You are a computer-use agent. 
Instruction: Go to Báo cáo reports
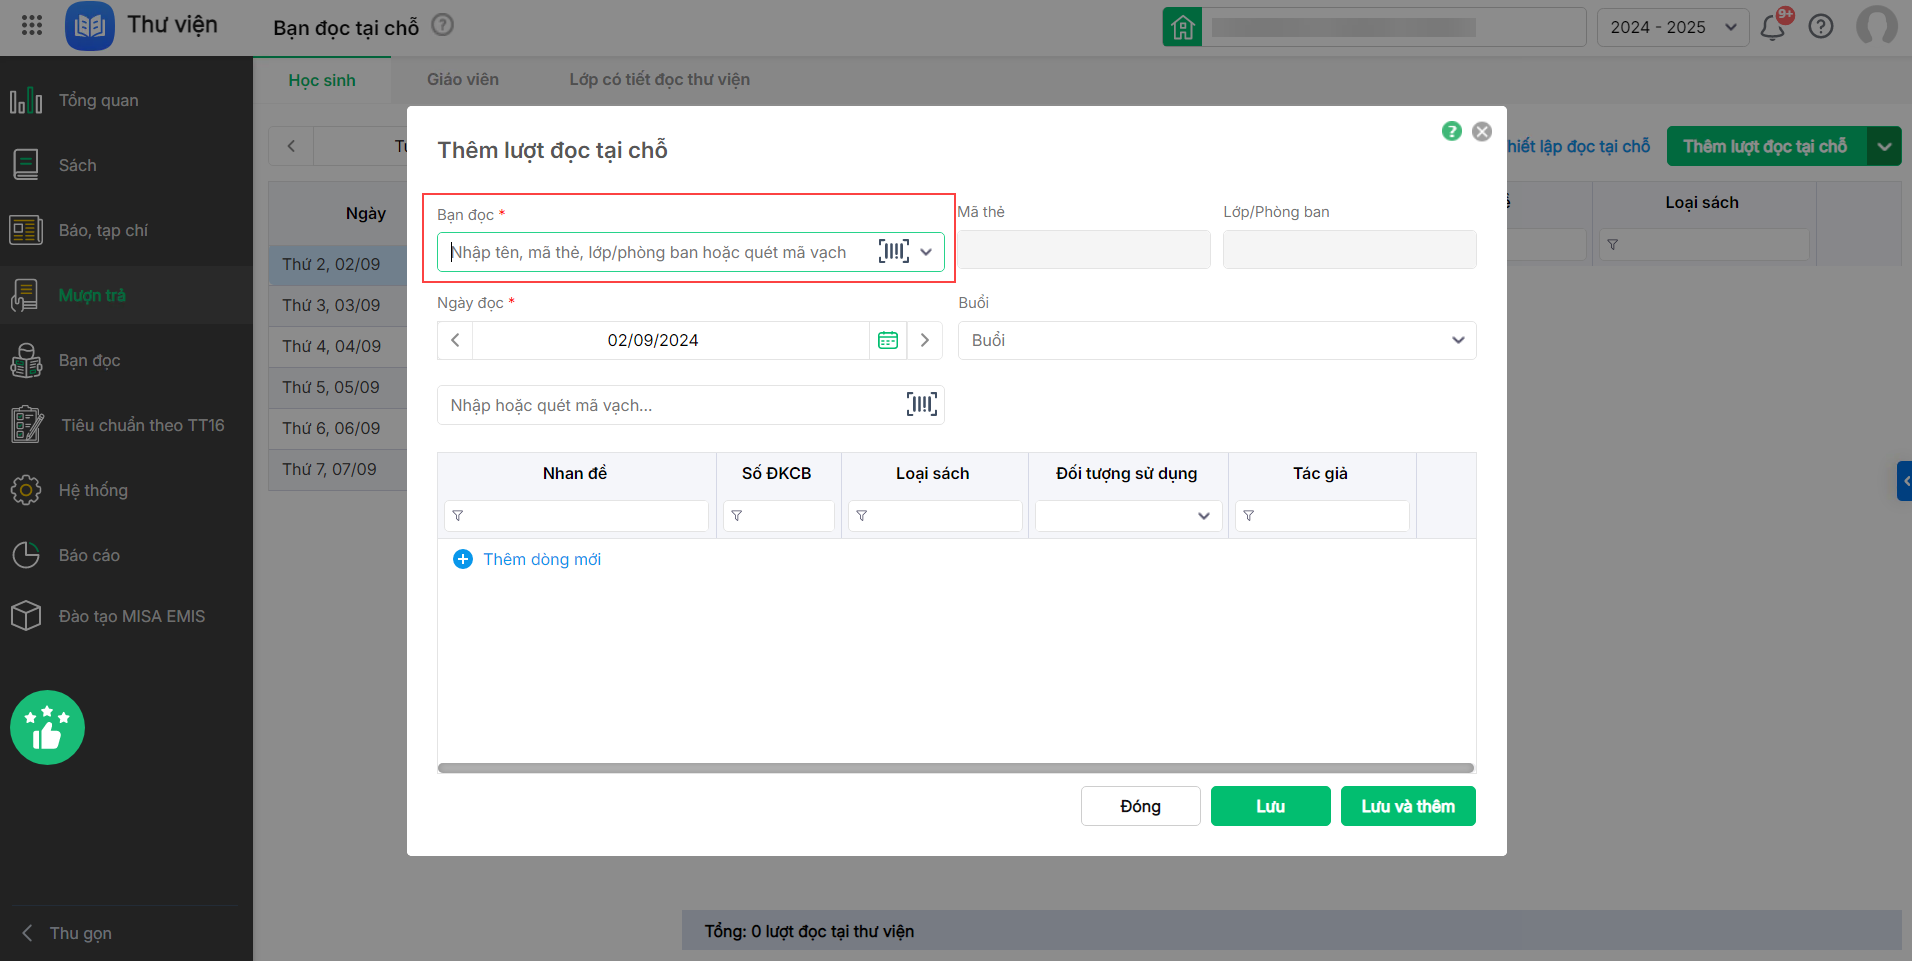126,556
